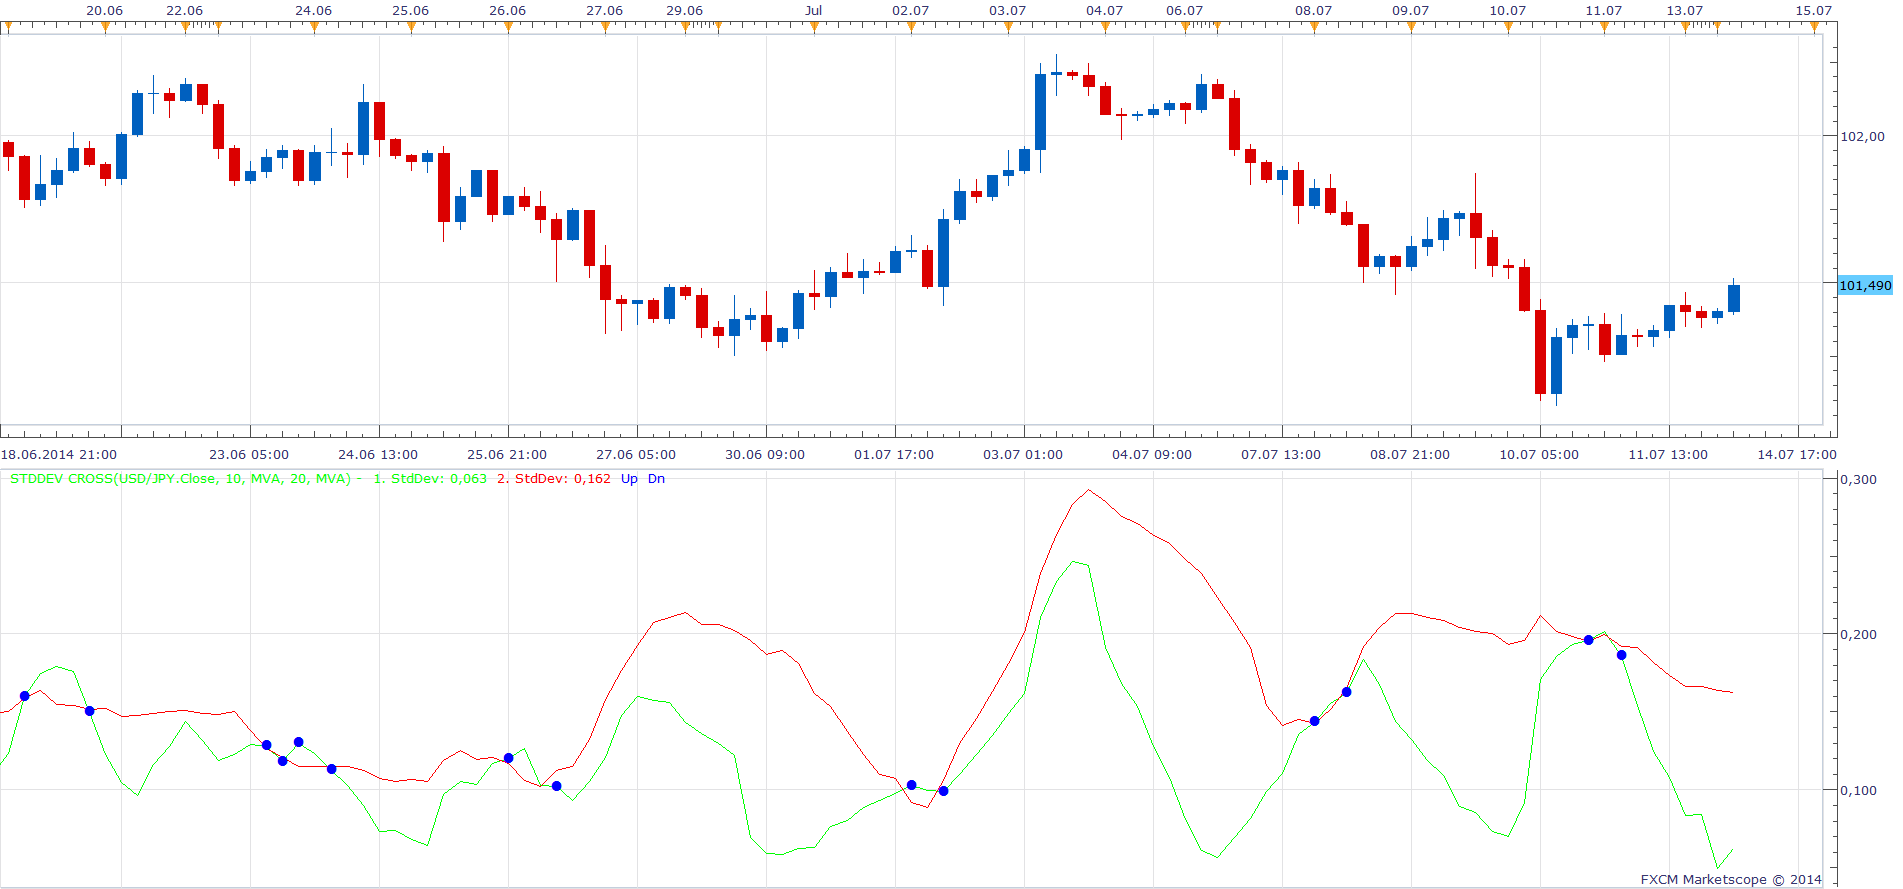Click the blue current price tag 101,490
Image resolution: width=1903 pixels, height=889 pixels.
tap(1865, 285)
